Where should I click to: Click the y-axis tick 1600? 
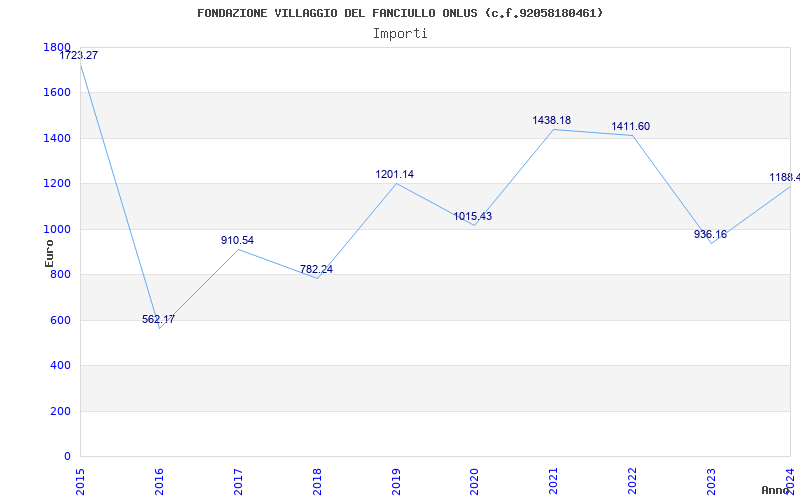57,93
